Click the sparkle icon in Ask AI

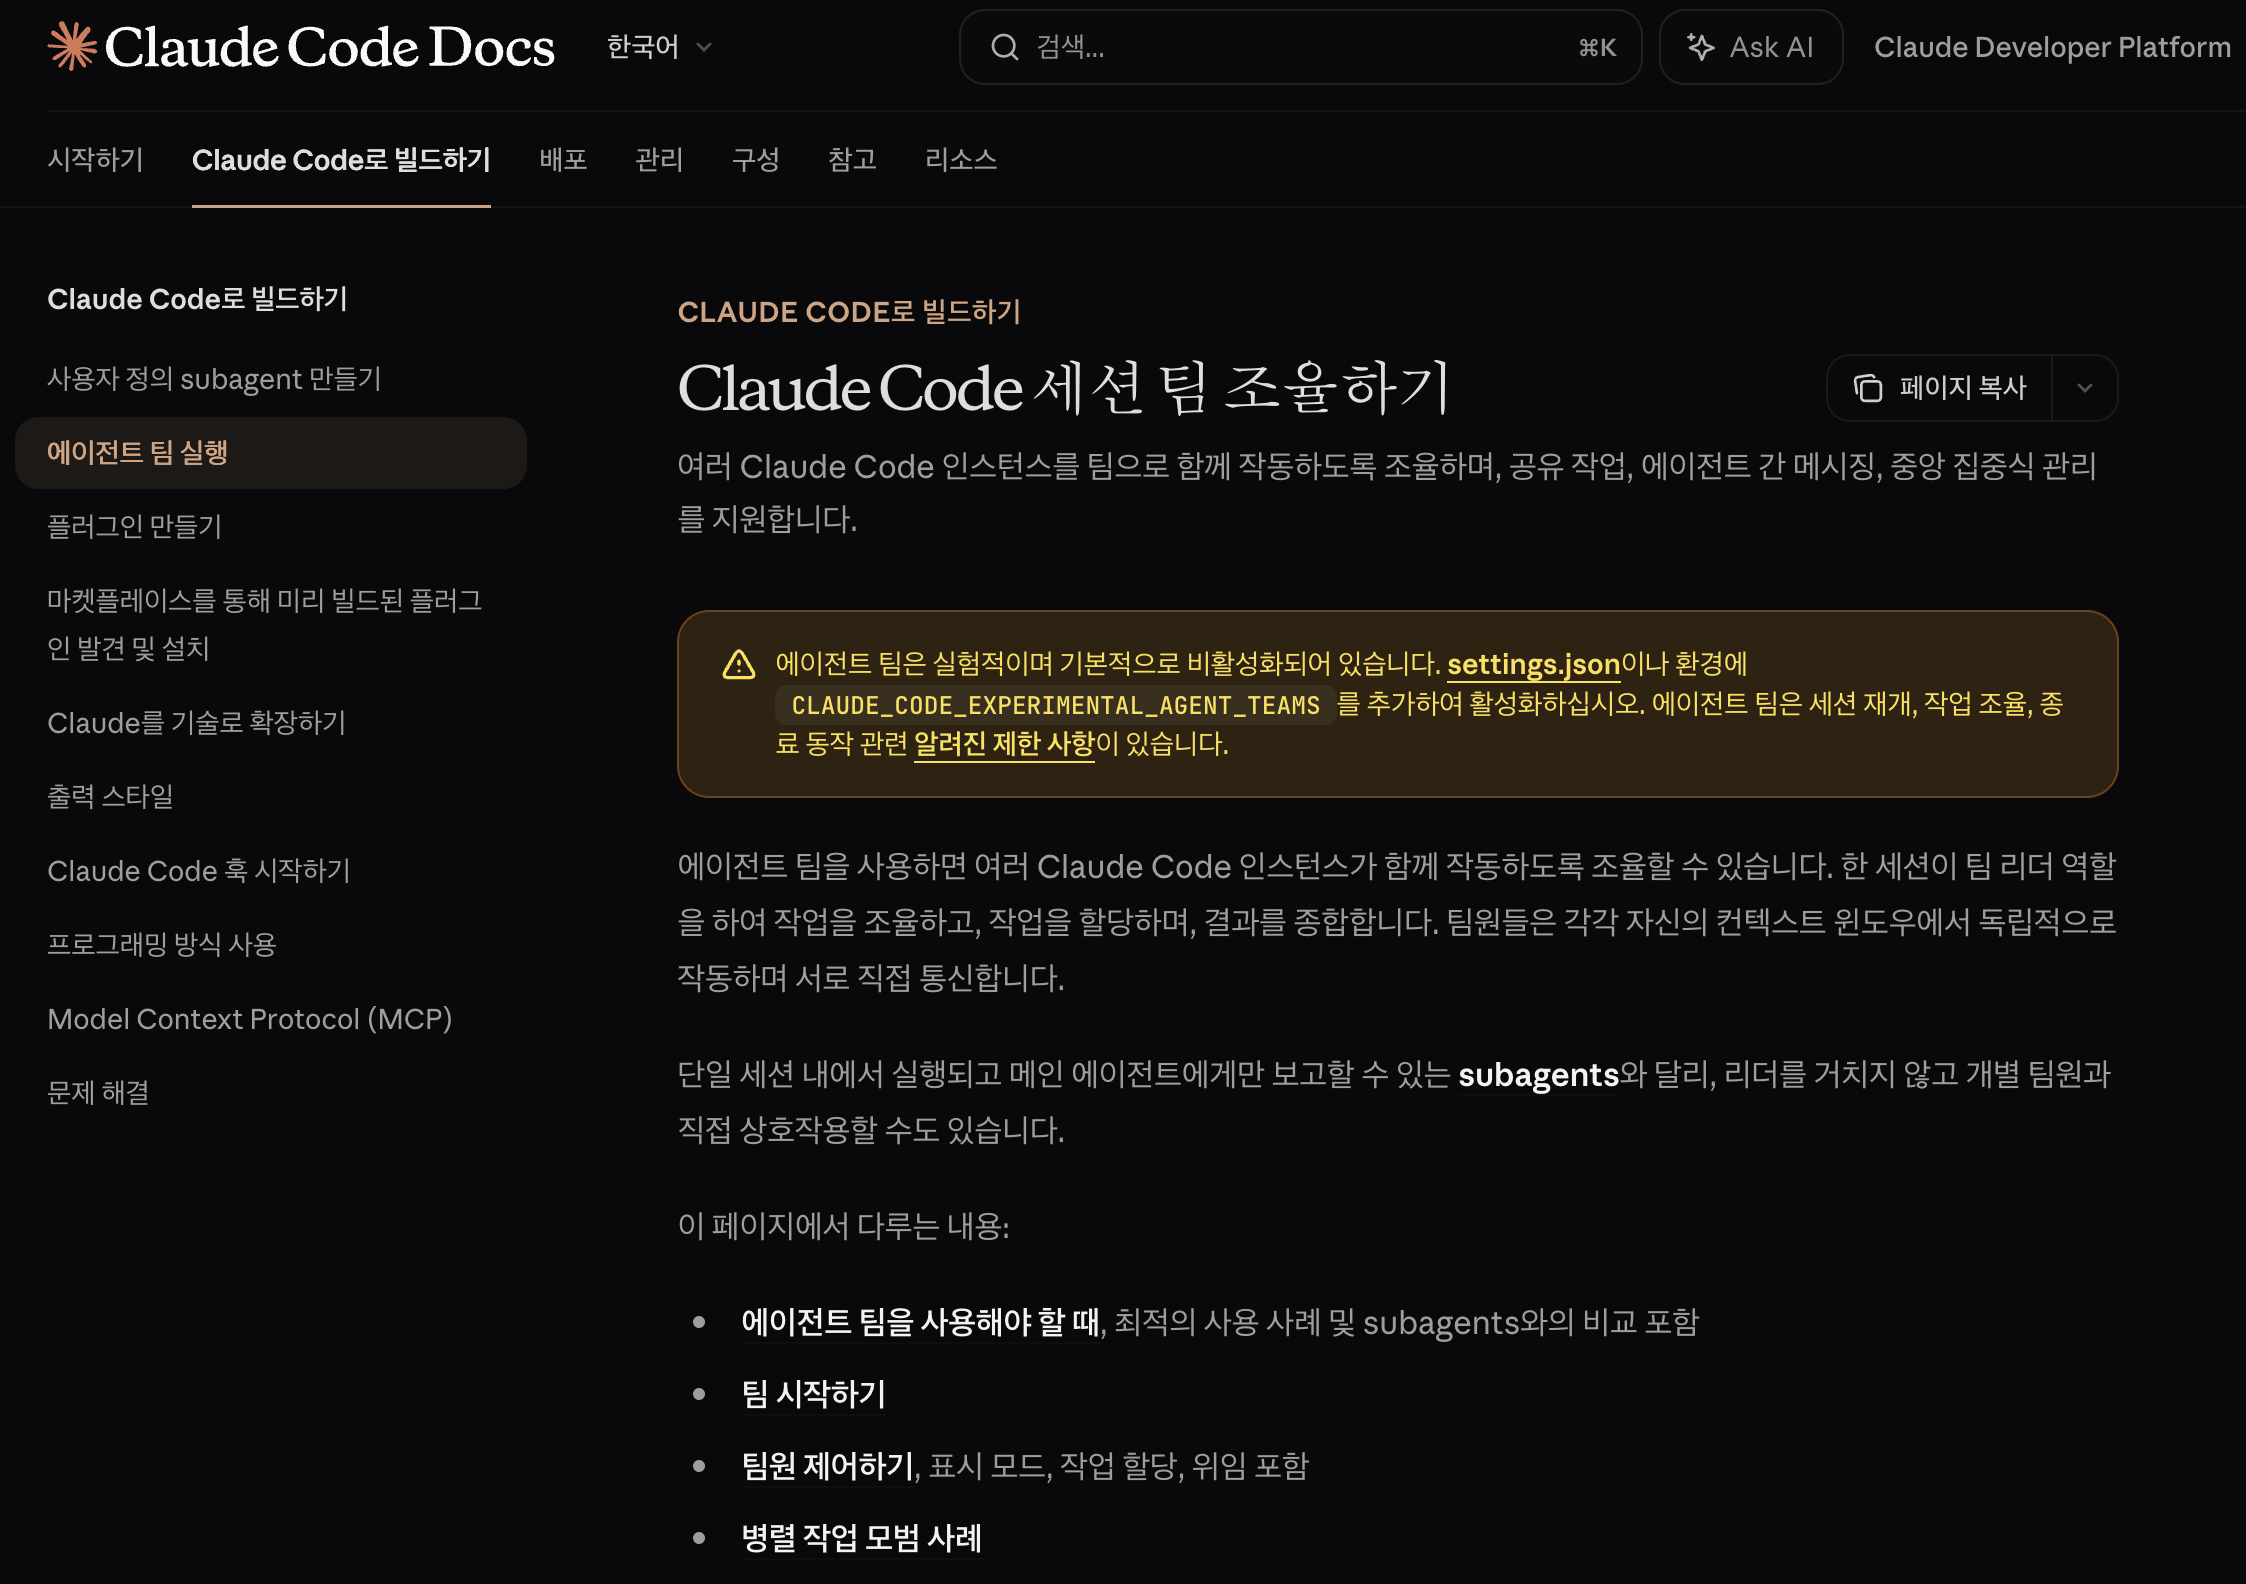1700,47
